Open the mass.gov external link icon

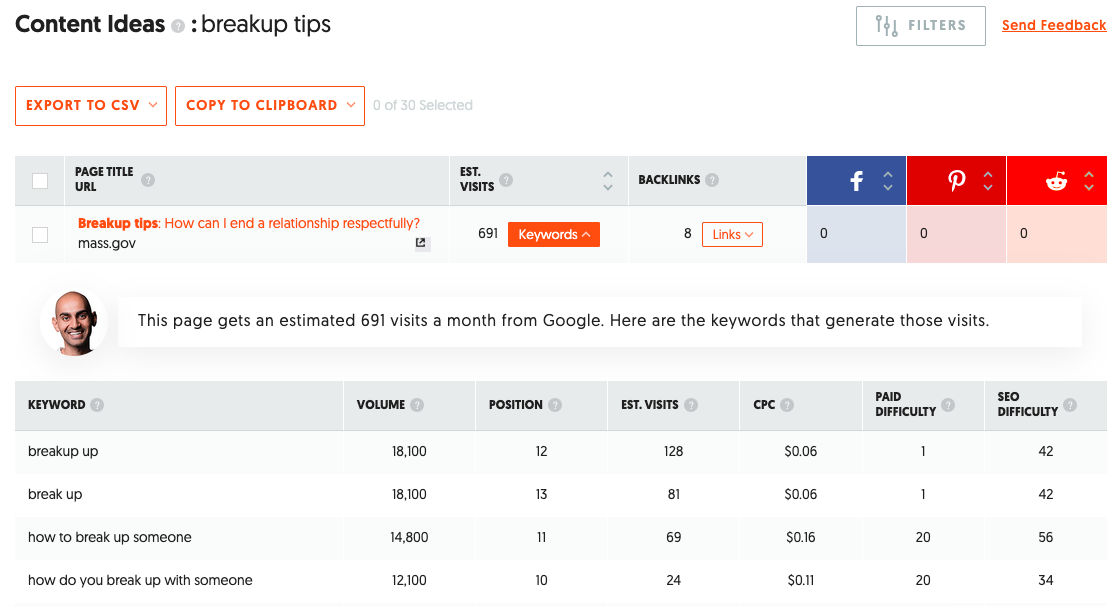click(x=421, y=243)
